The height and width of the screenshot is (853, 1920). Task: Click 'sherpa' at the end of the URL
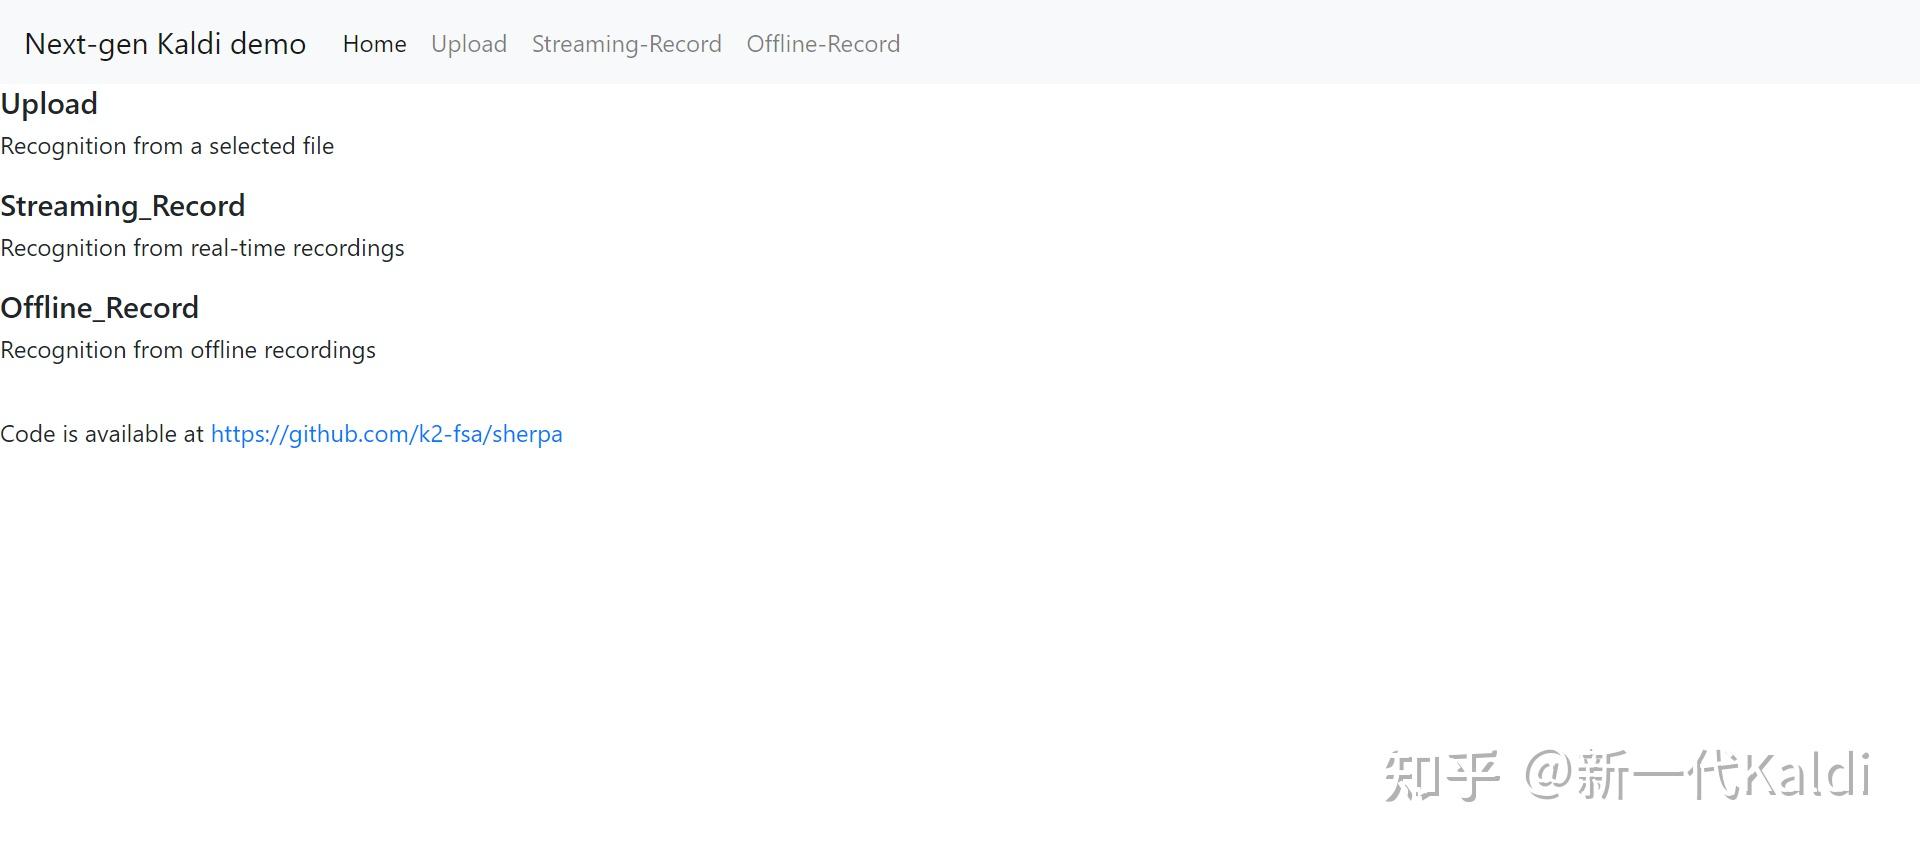[527, 434]
